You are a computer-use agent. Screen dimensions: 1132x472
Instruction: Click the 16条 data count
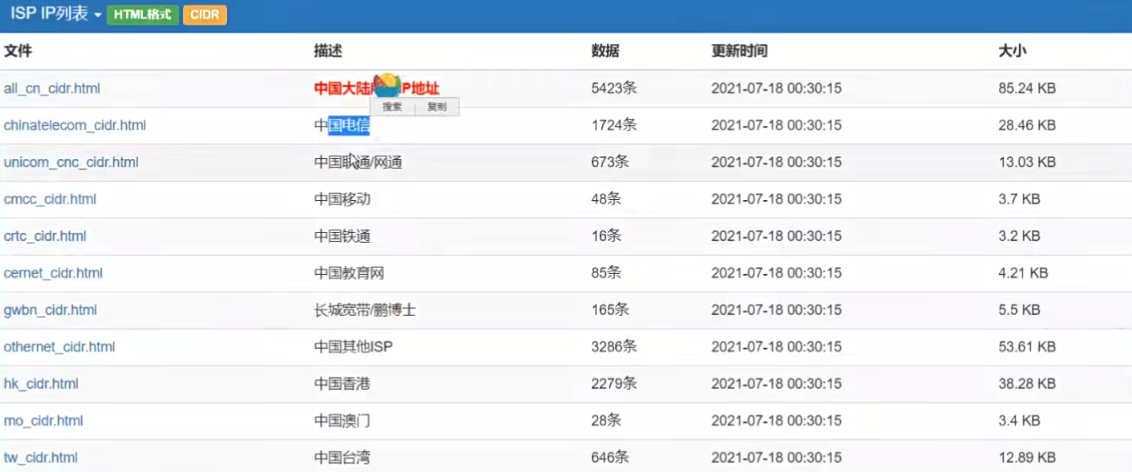pyautogui.click(x=606, y=236)
